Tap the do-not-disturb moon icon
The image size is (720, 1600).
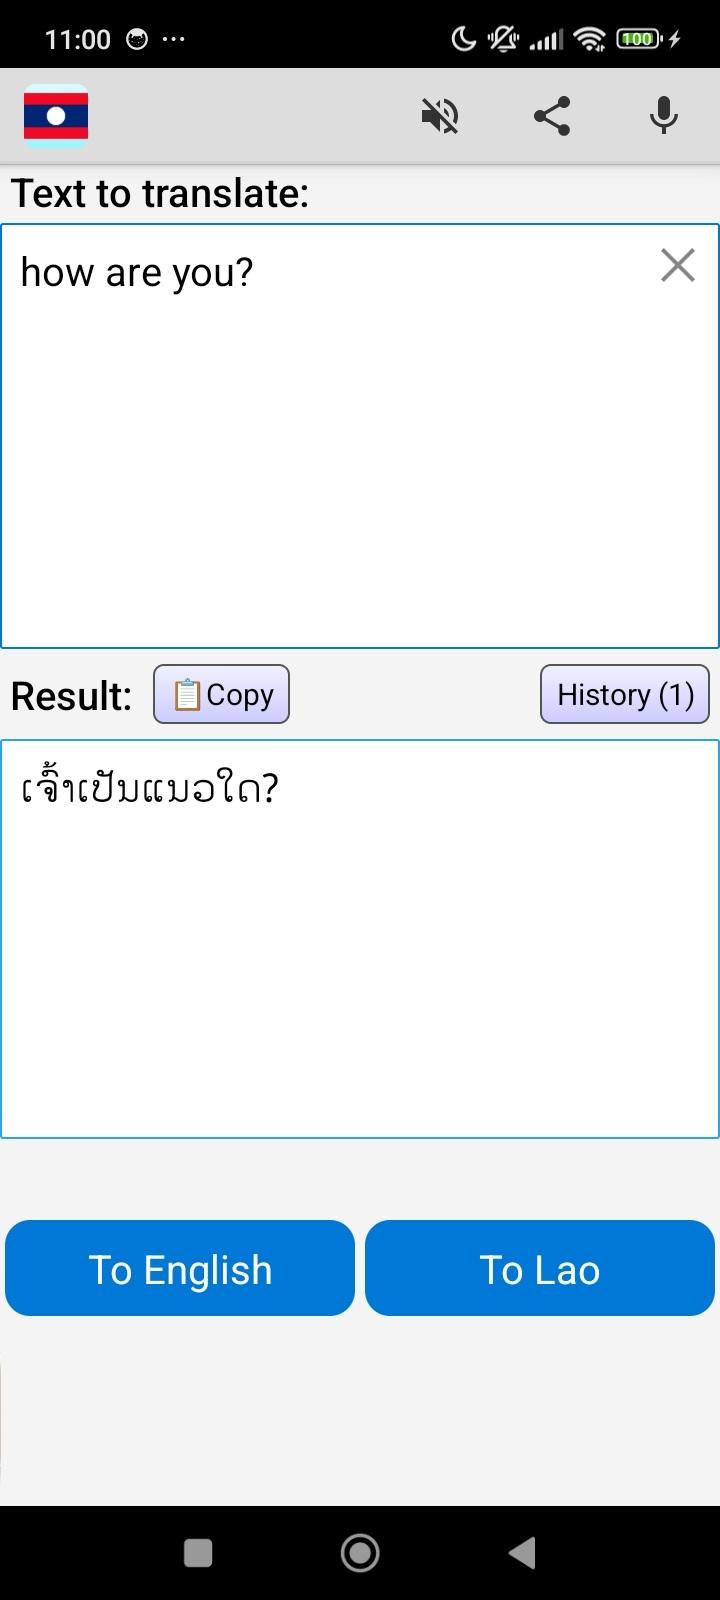(x=464, y=39)
